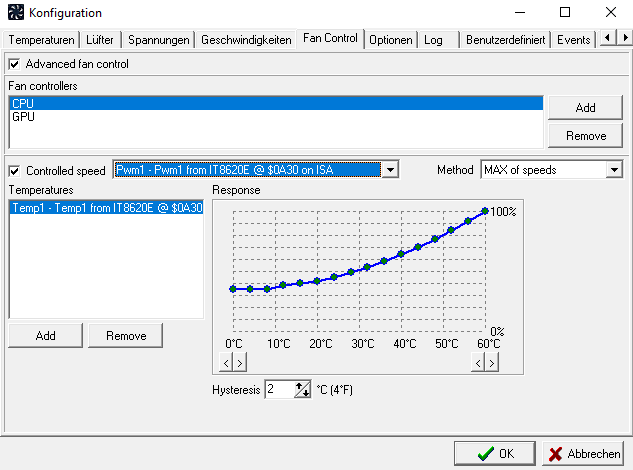
Task: Click Remove below Temperatures list
Action: pyautogui.click(x=126, y=336)
